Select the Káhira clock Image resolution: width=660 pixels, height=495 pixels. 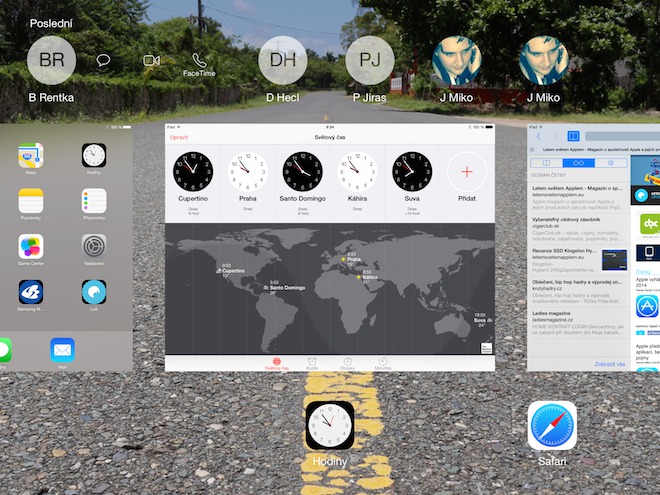pos(357,172)
